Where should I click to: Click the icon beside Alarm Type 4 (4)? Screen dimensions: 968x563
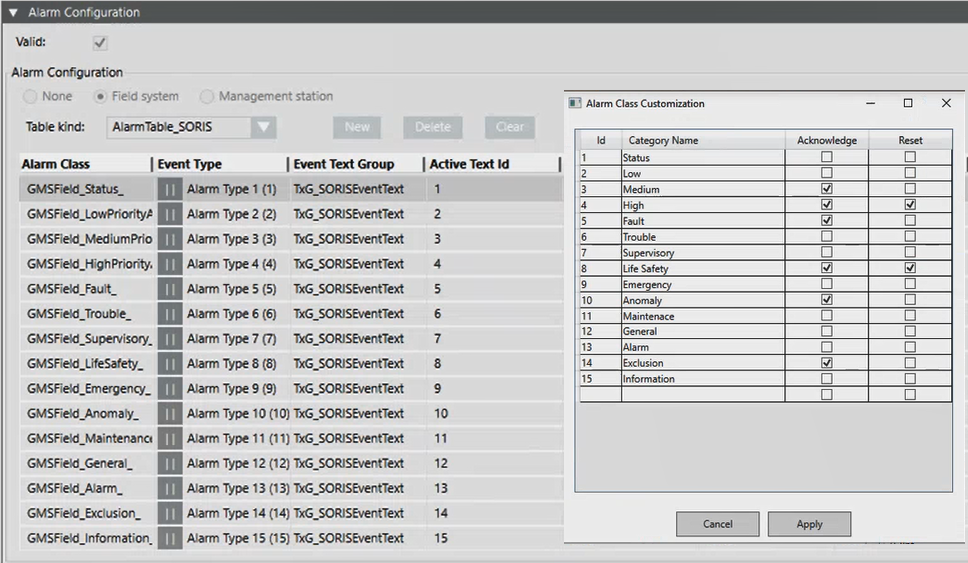(170, 264)
